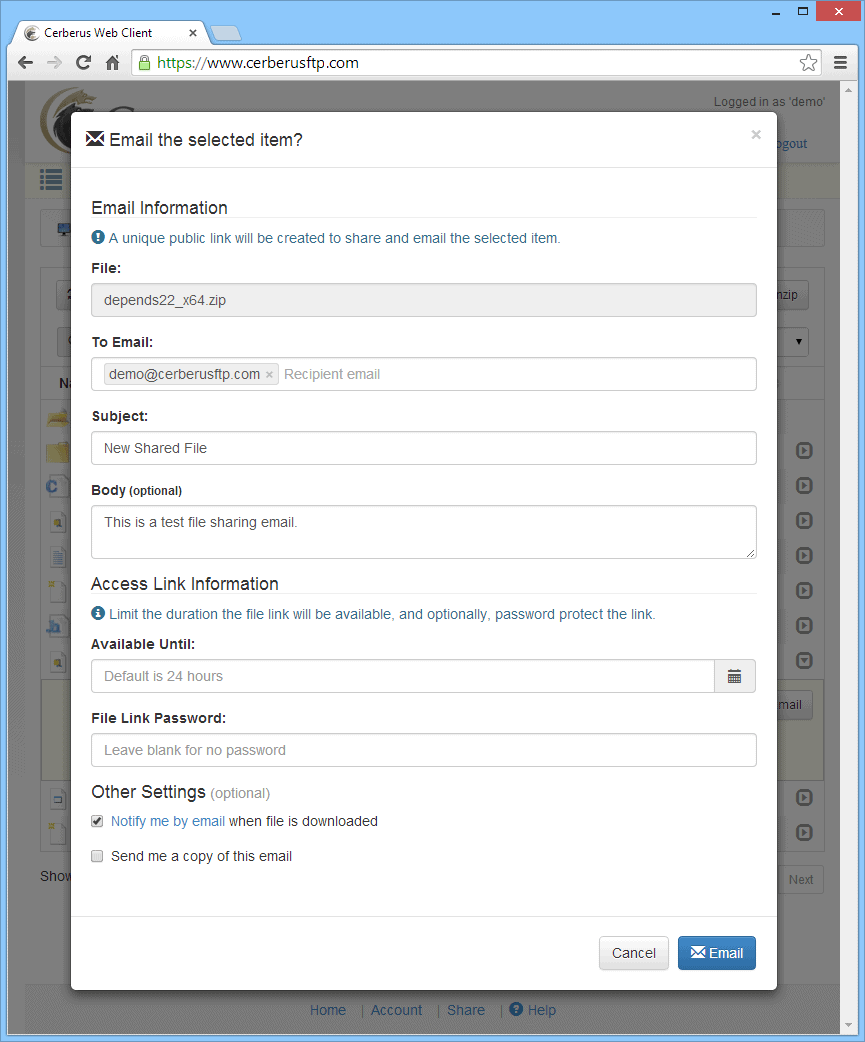Click the browser home icon
Viewport: 865px width, 1042px height.
tap(113, 62)
